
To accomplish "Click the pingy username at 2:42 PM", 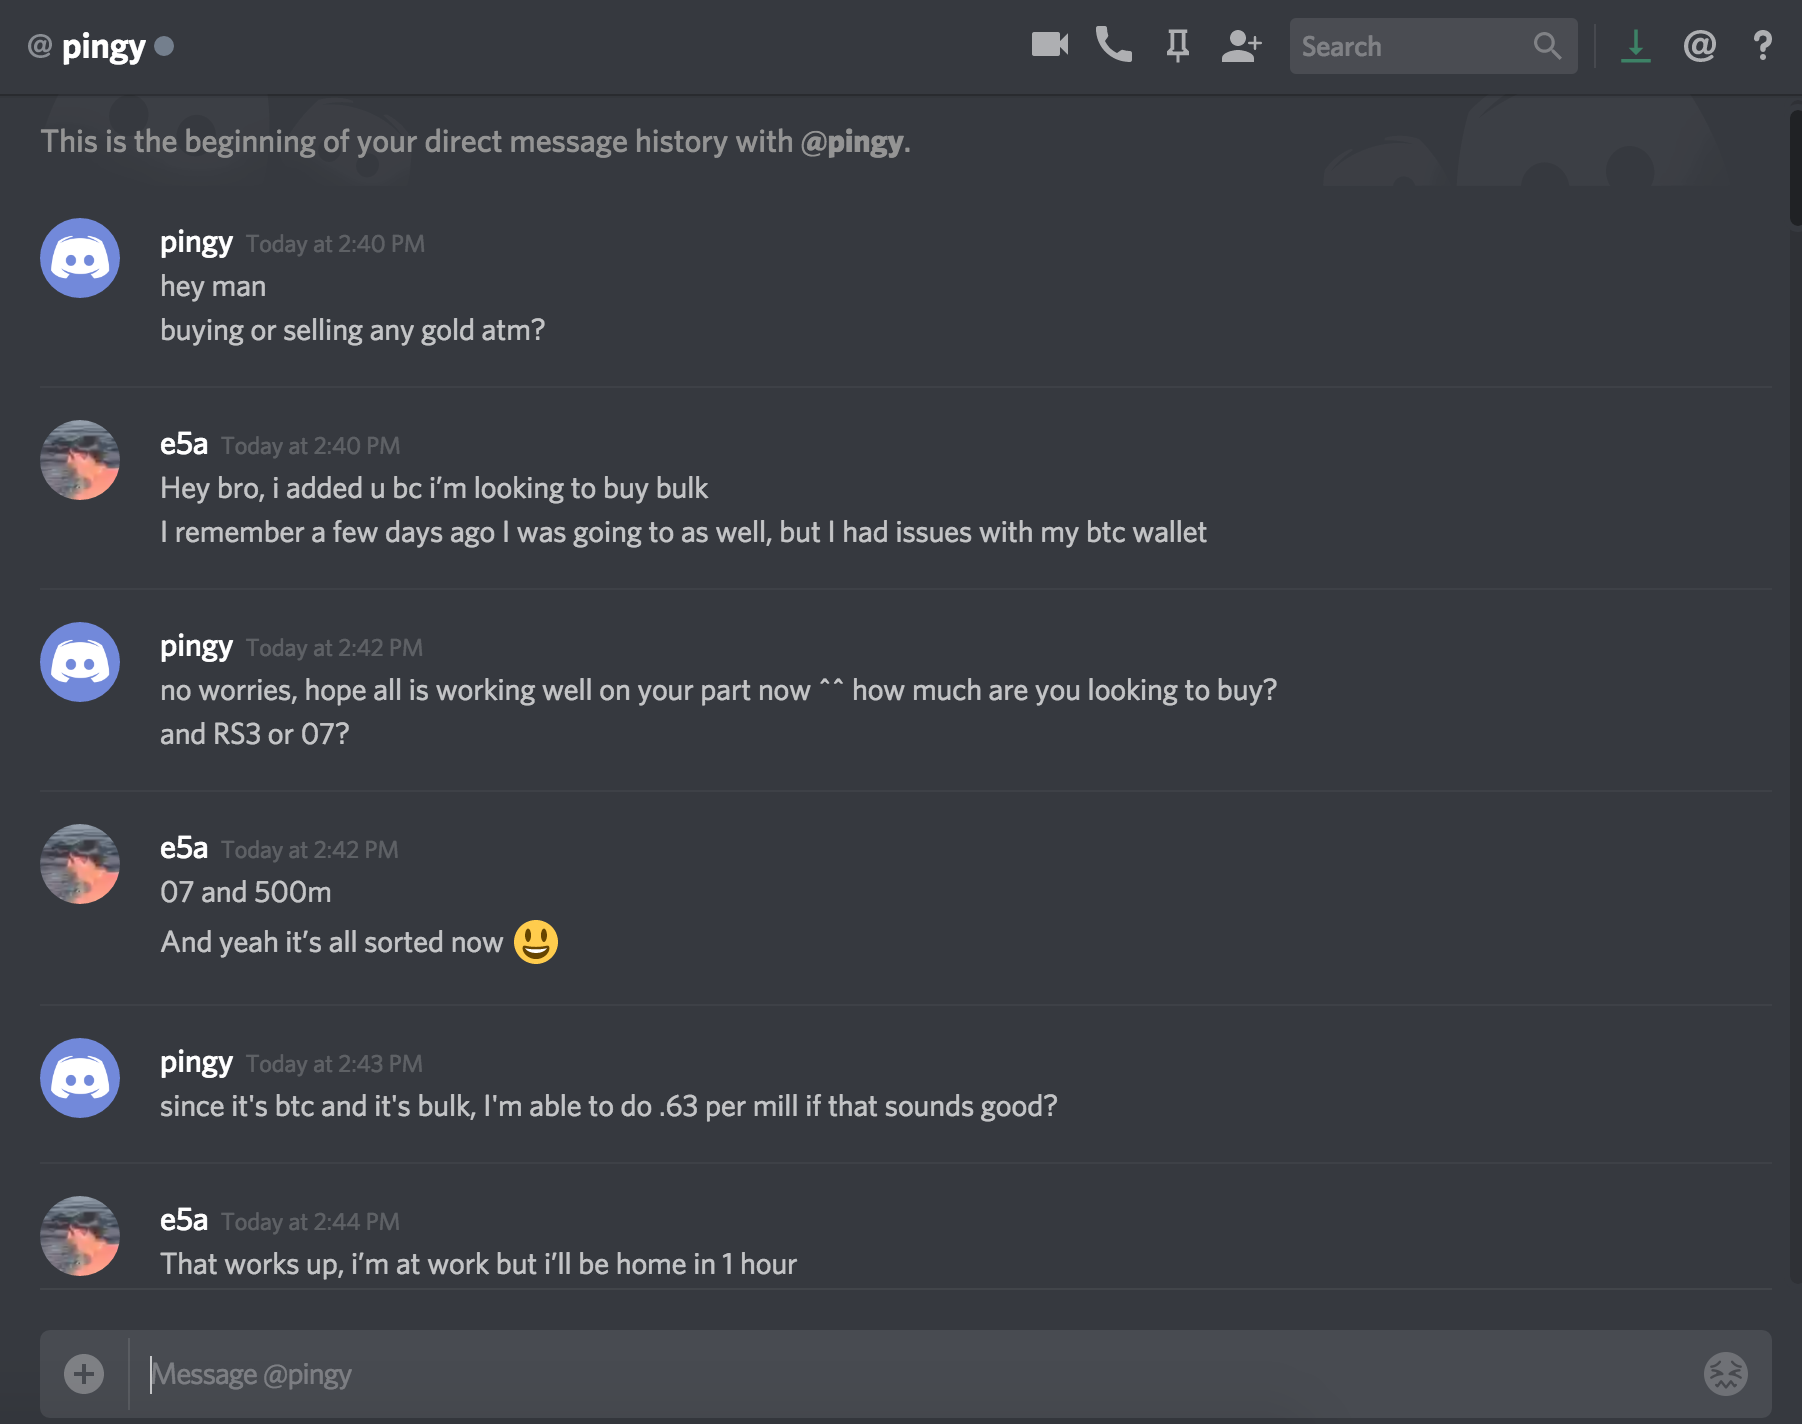I will (196, 646).
